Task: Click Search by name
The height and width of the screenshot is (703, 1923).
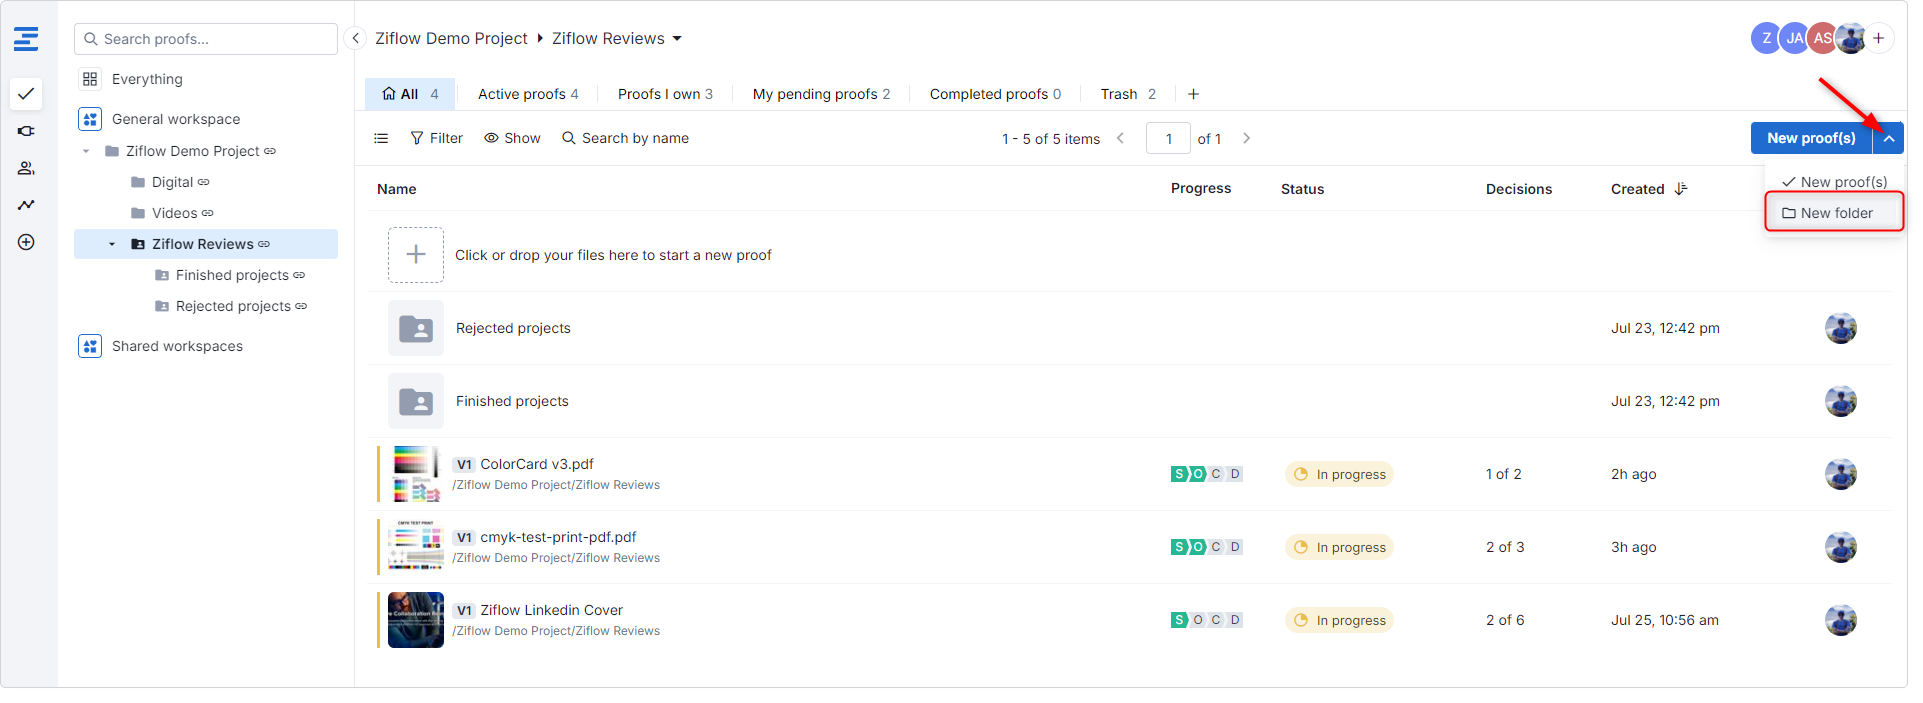Action: pos(626,138)
